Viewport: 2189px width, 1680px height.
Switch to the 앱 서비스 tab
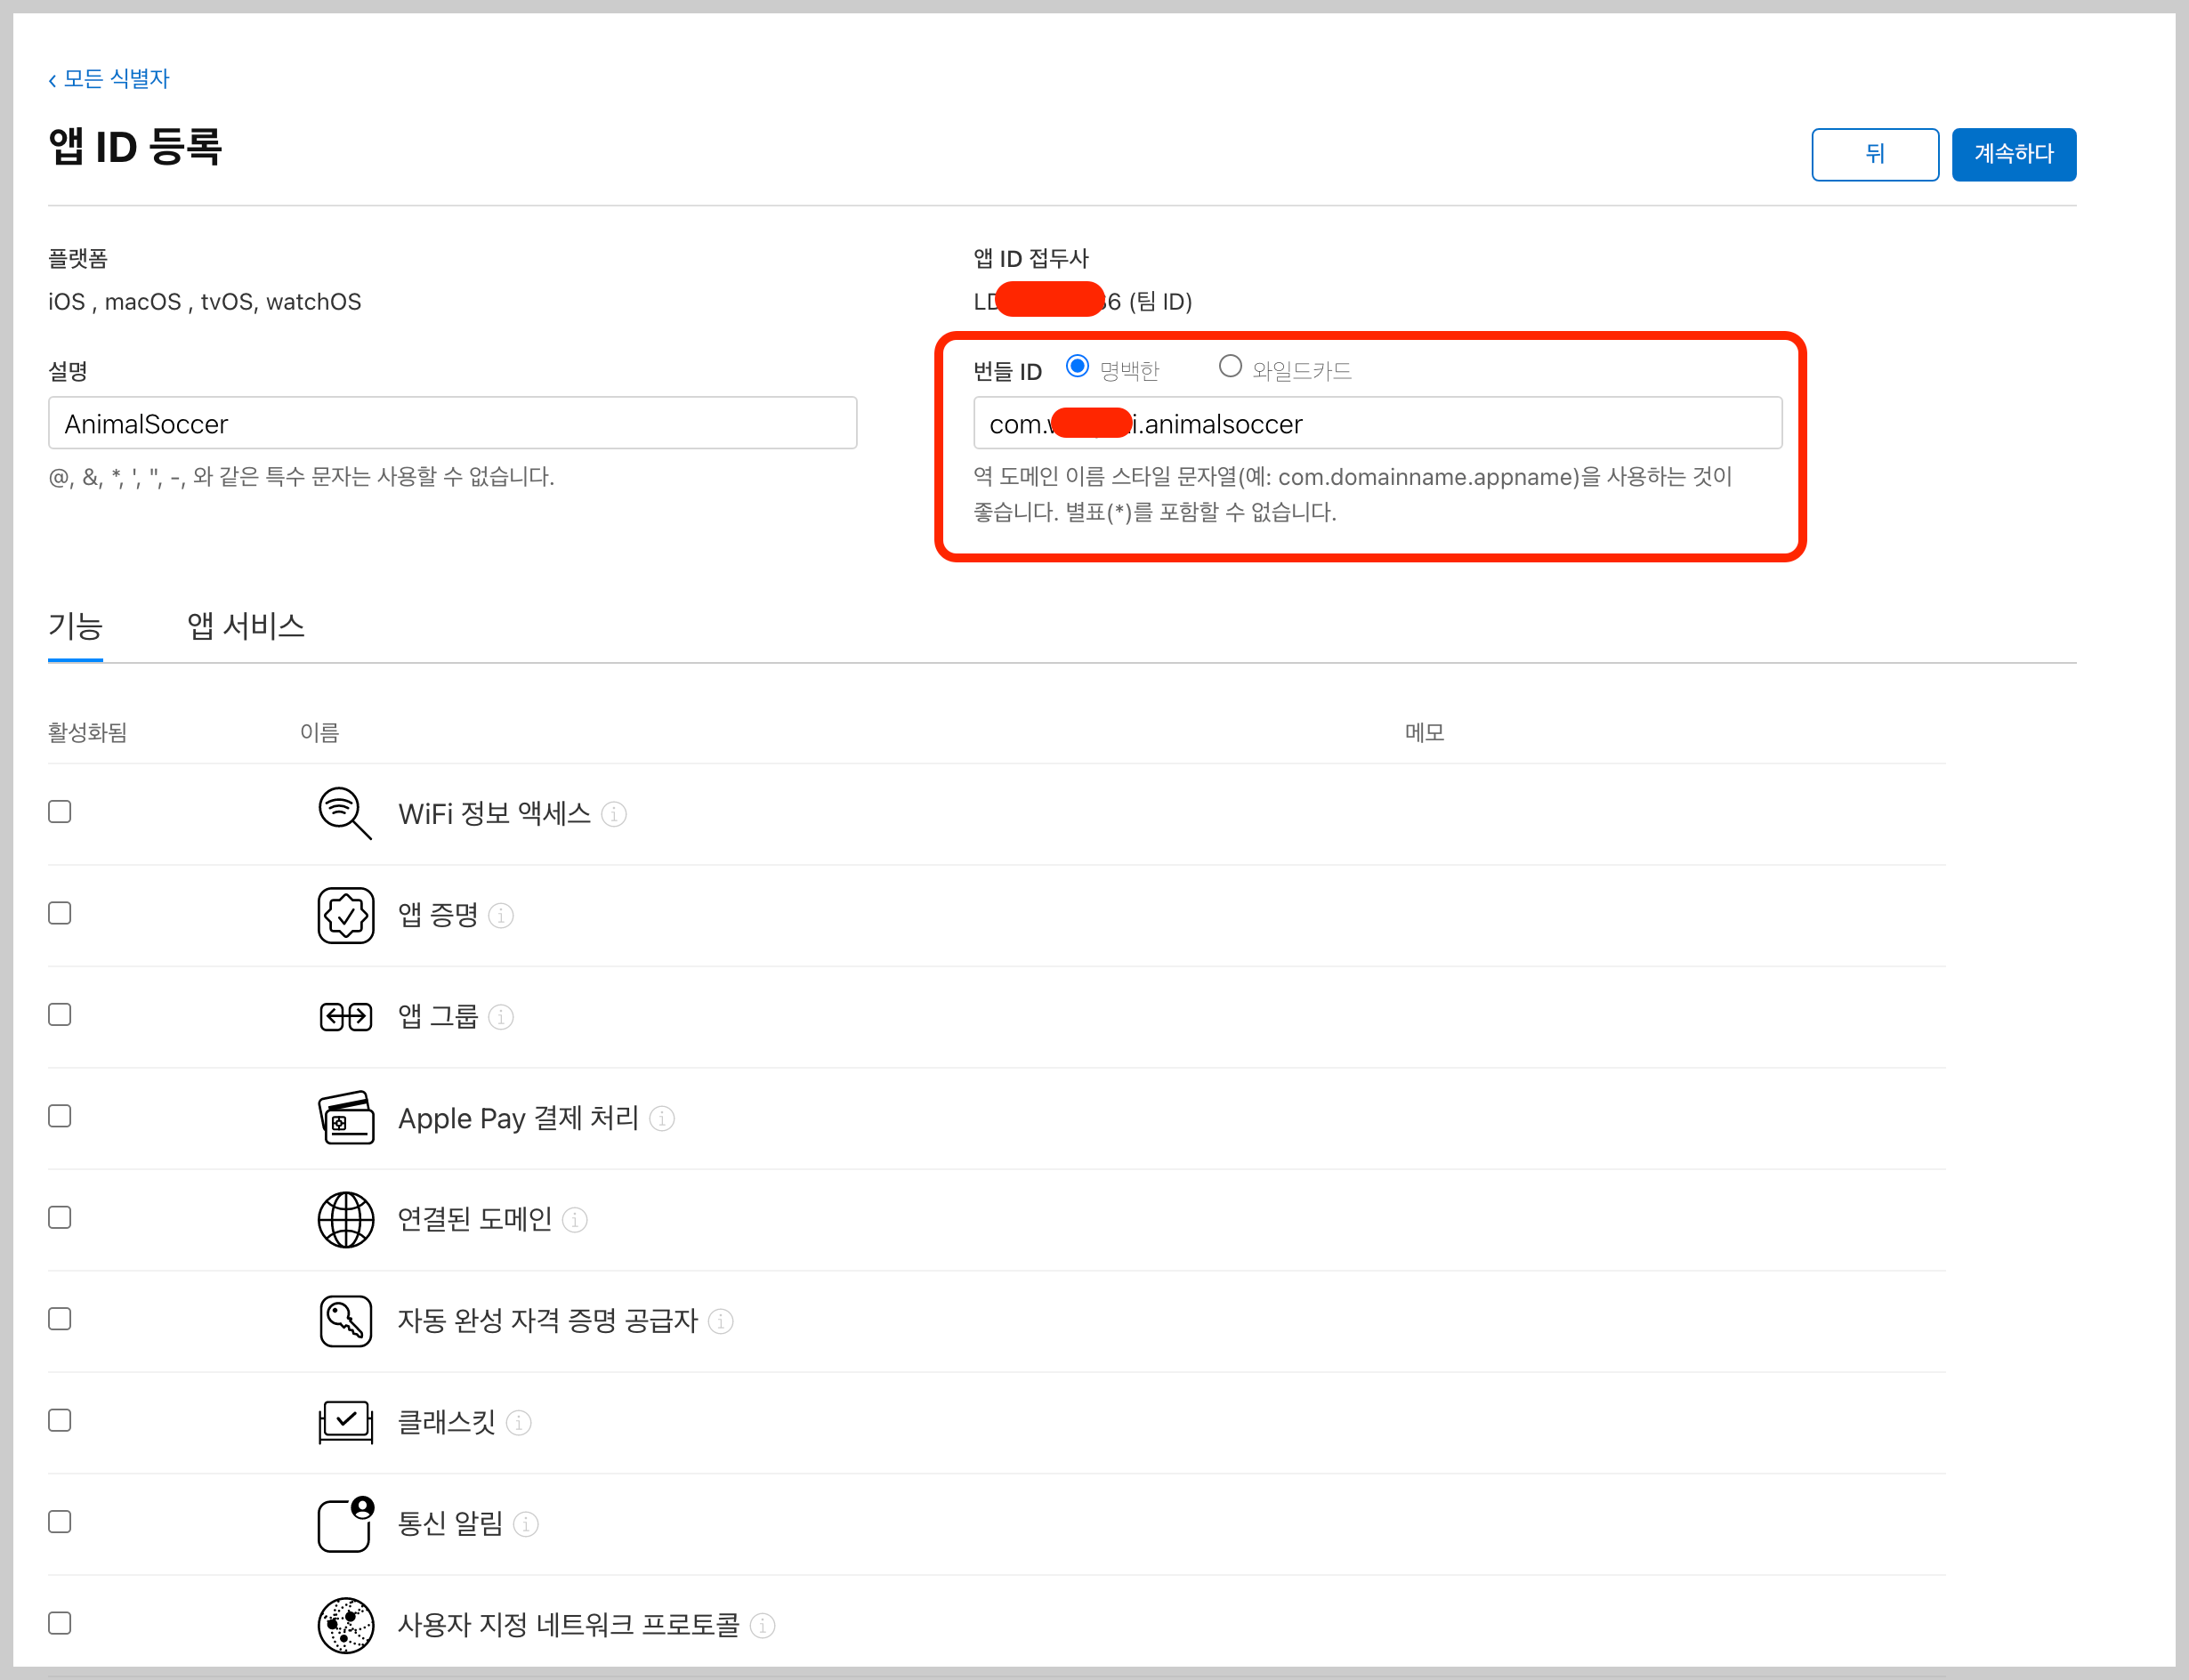(x=246, y=627)
